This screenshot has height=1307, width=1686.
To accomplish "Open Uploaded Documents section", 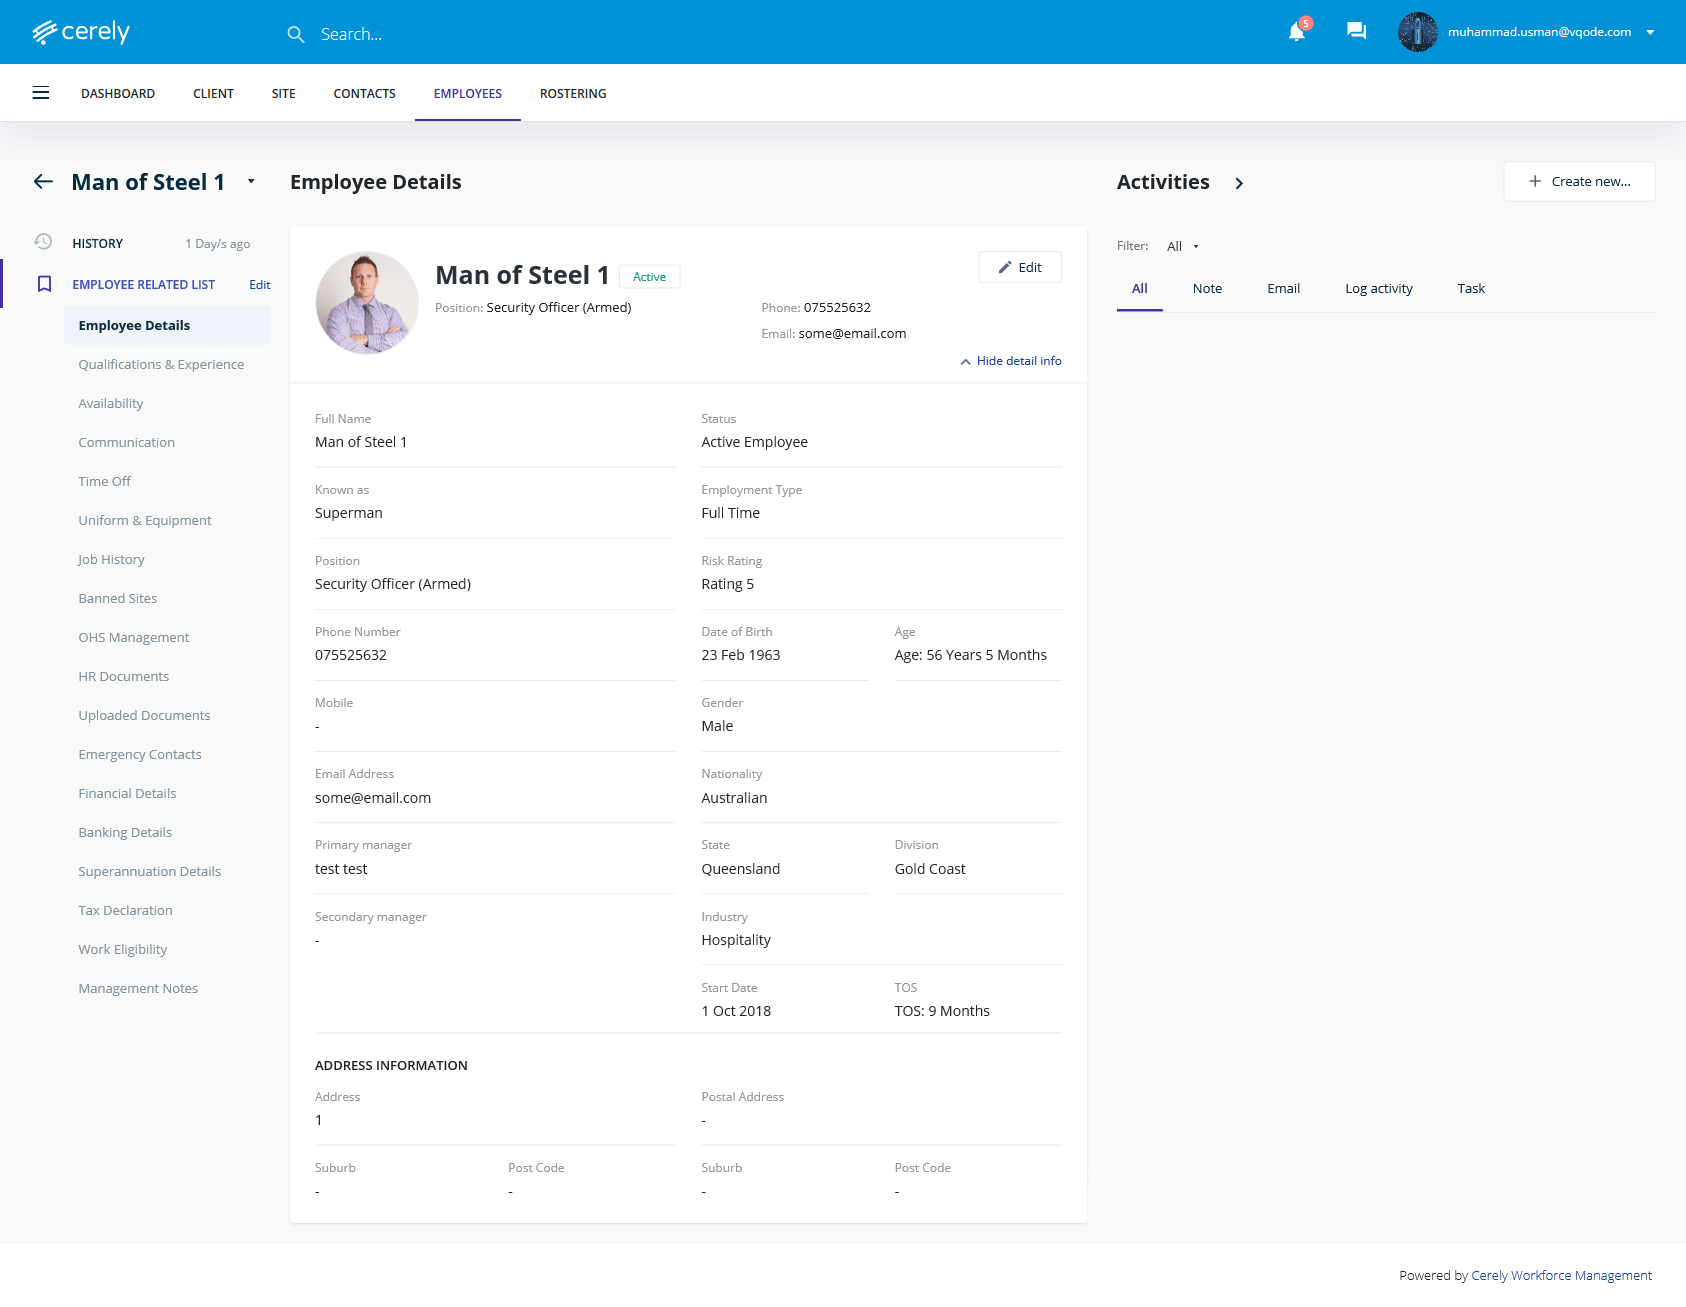I will point(144,715).
